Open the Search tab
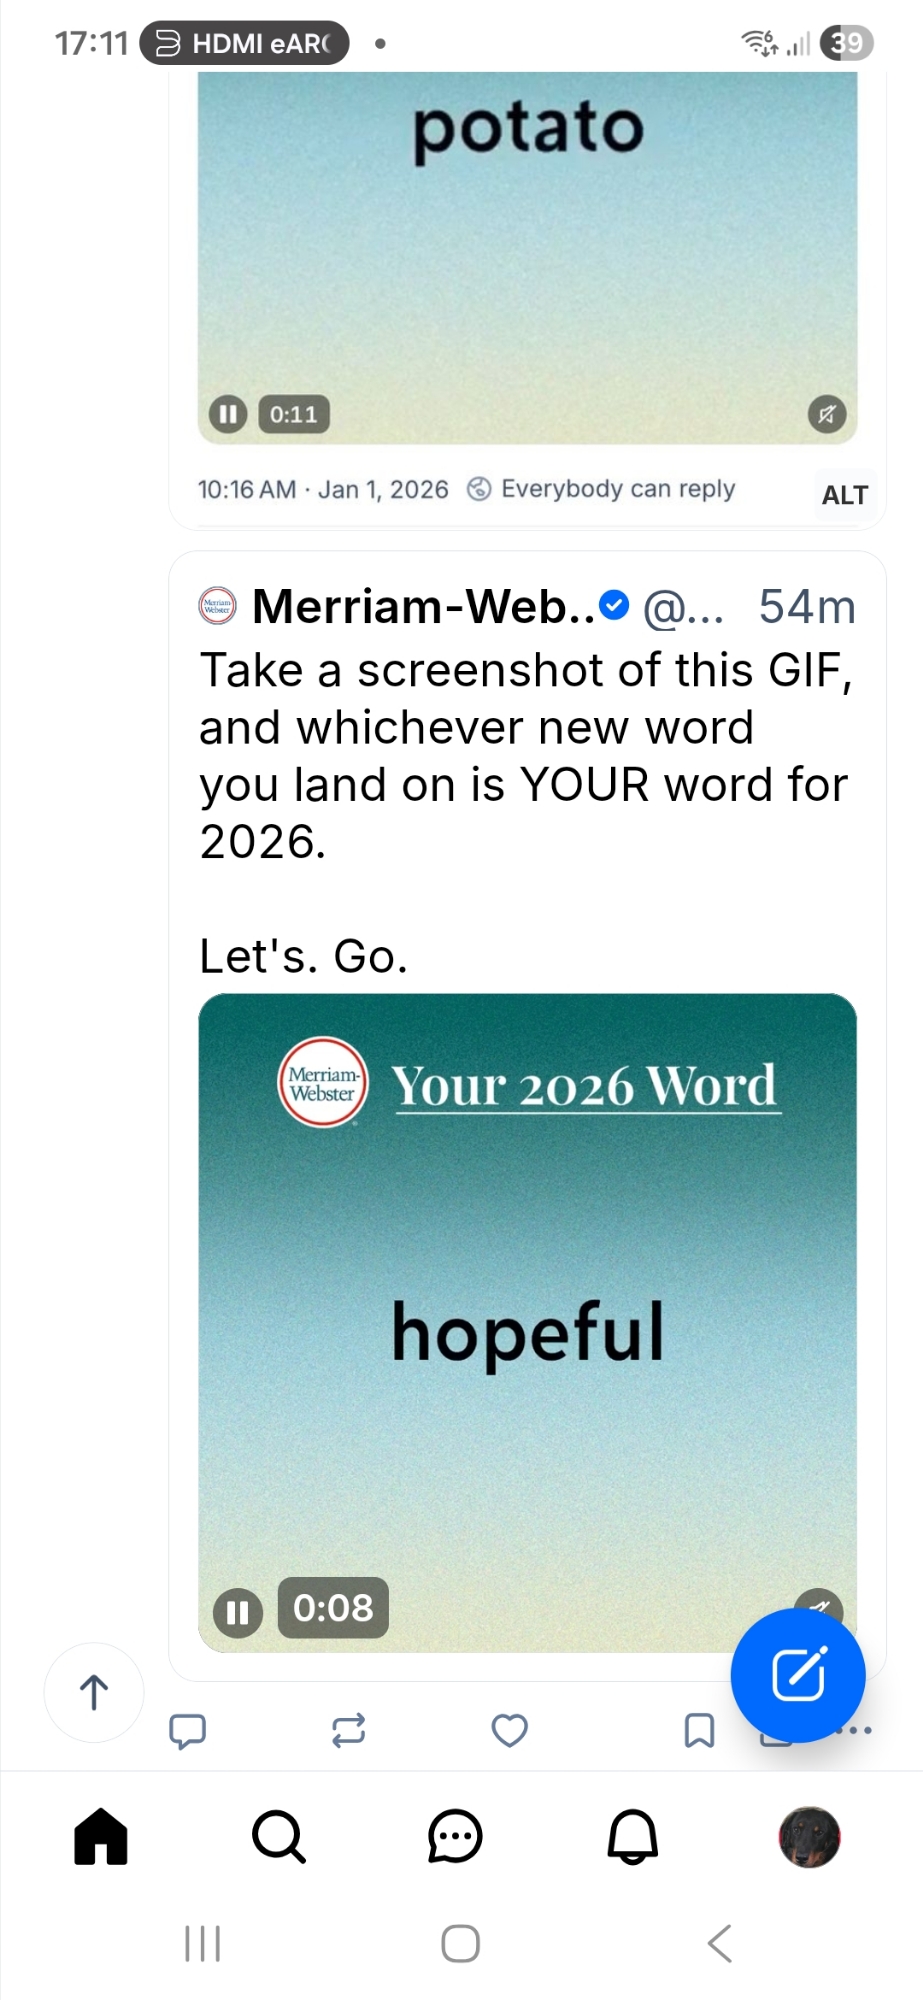The width and height of the screenshot is (923, 2000). 278,1837
